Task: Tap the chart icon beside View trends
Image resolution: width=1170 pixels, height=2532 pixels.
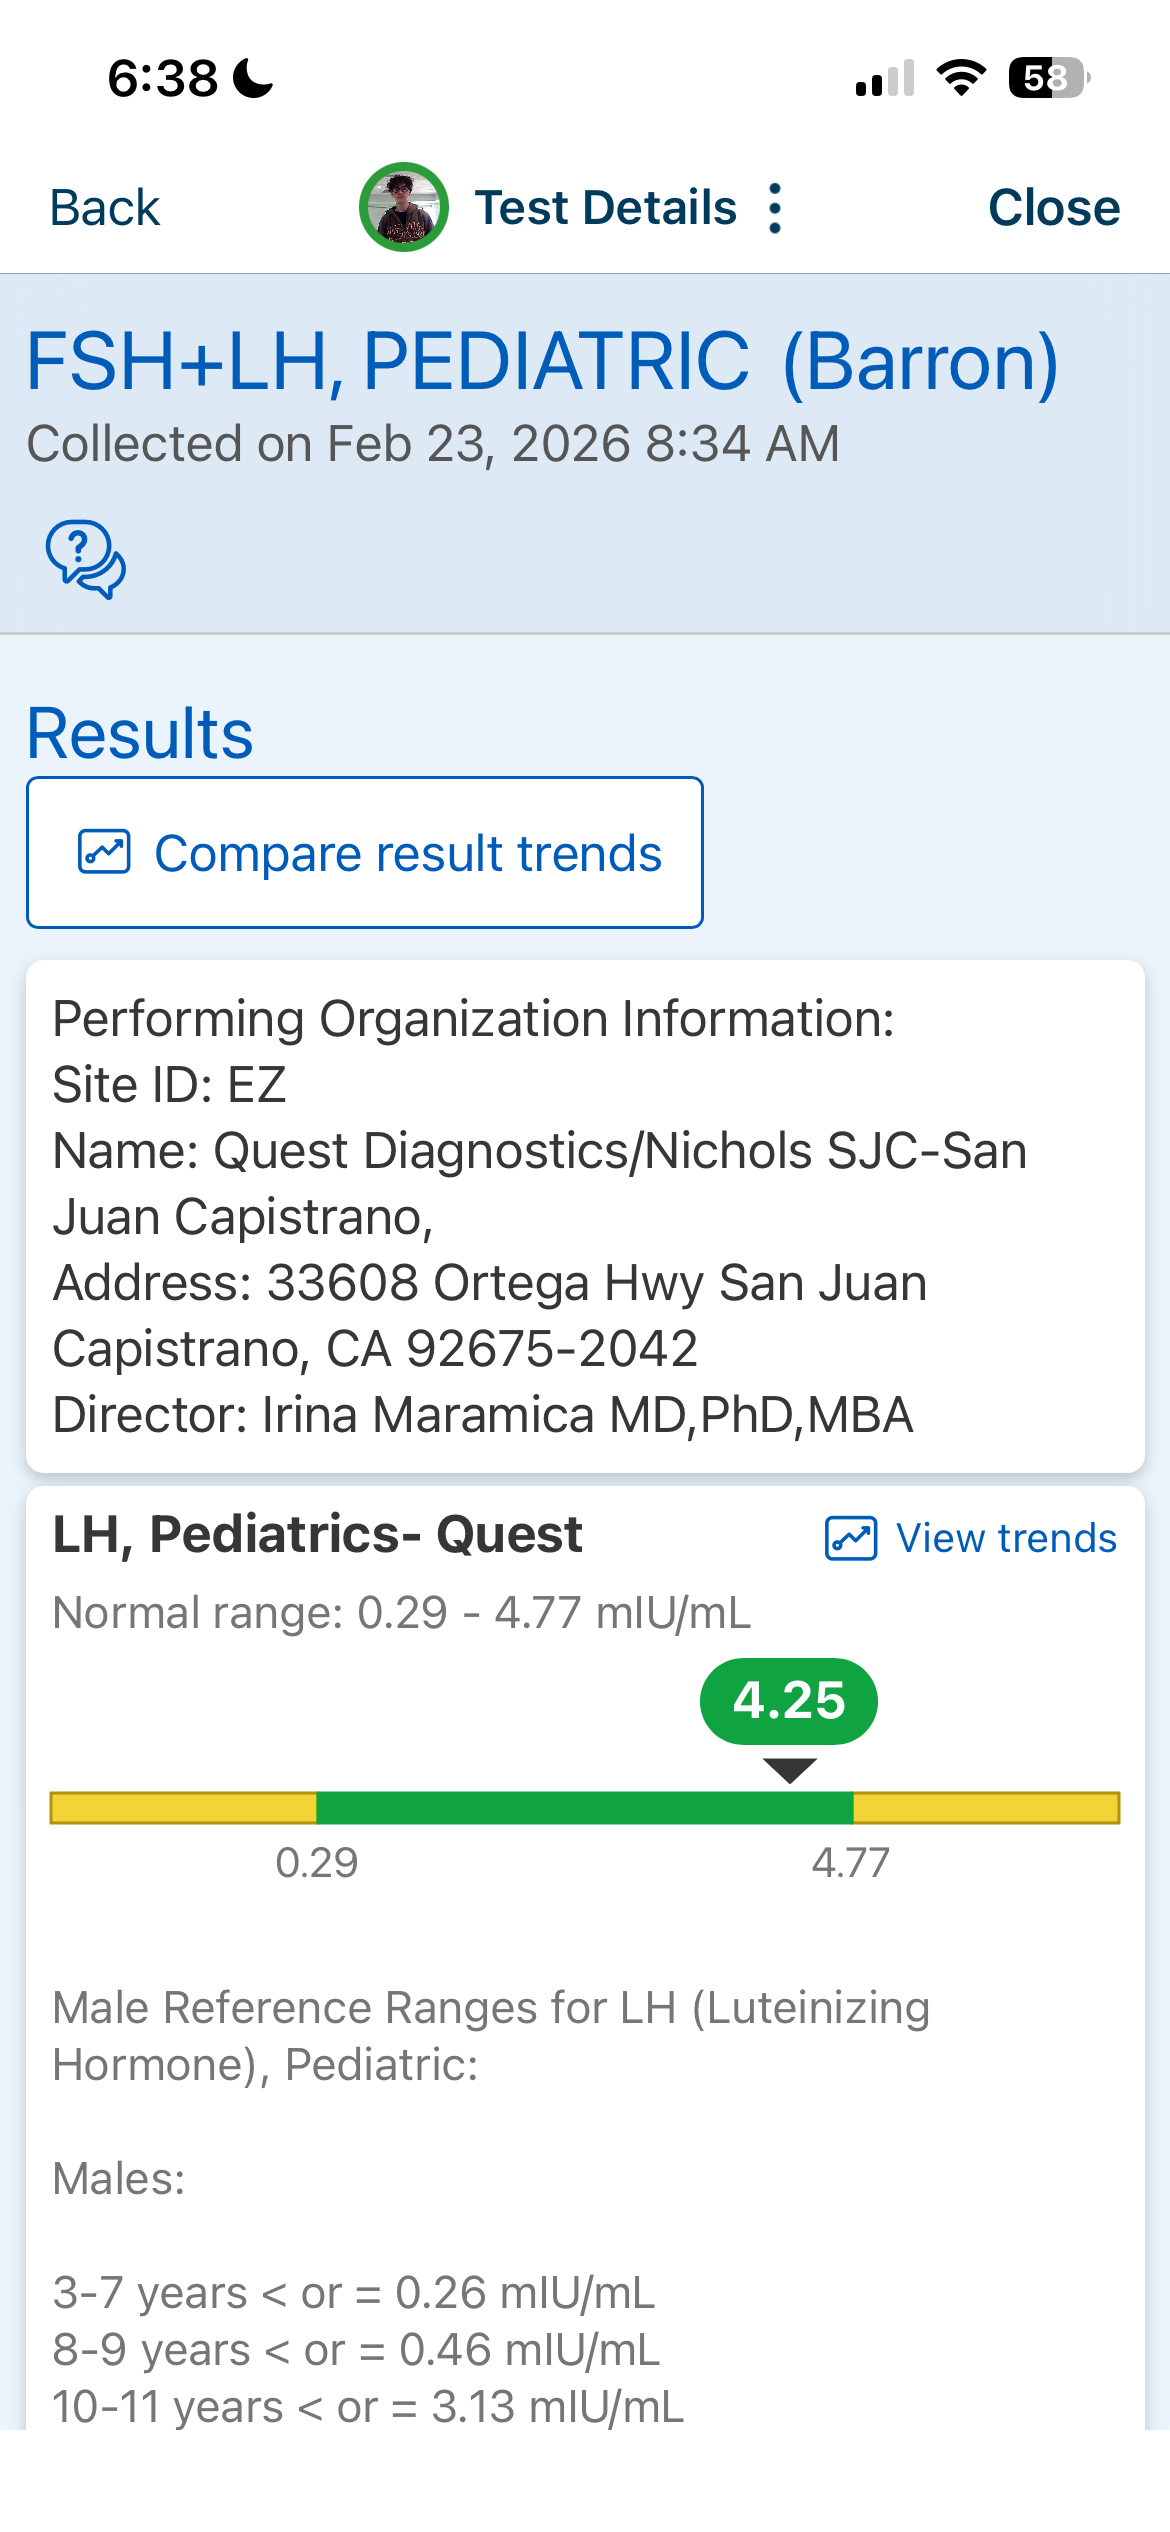Action: (850, 1538)
